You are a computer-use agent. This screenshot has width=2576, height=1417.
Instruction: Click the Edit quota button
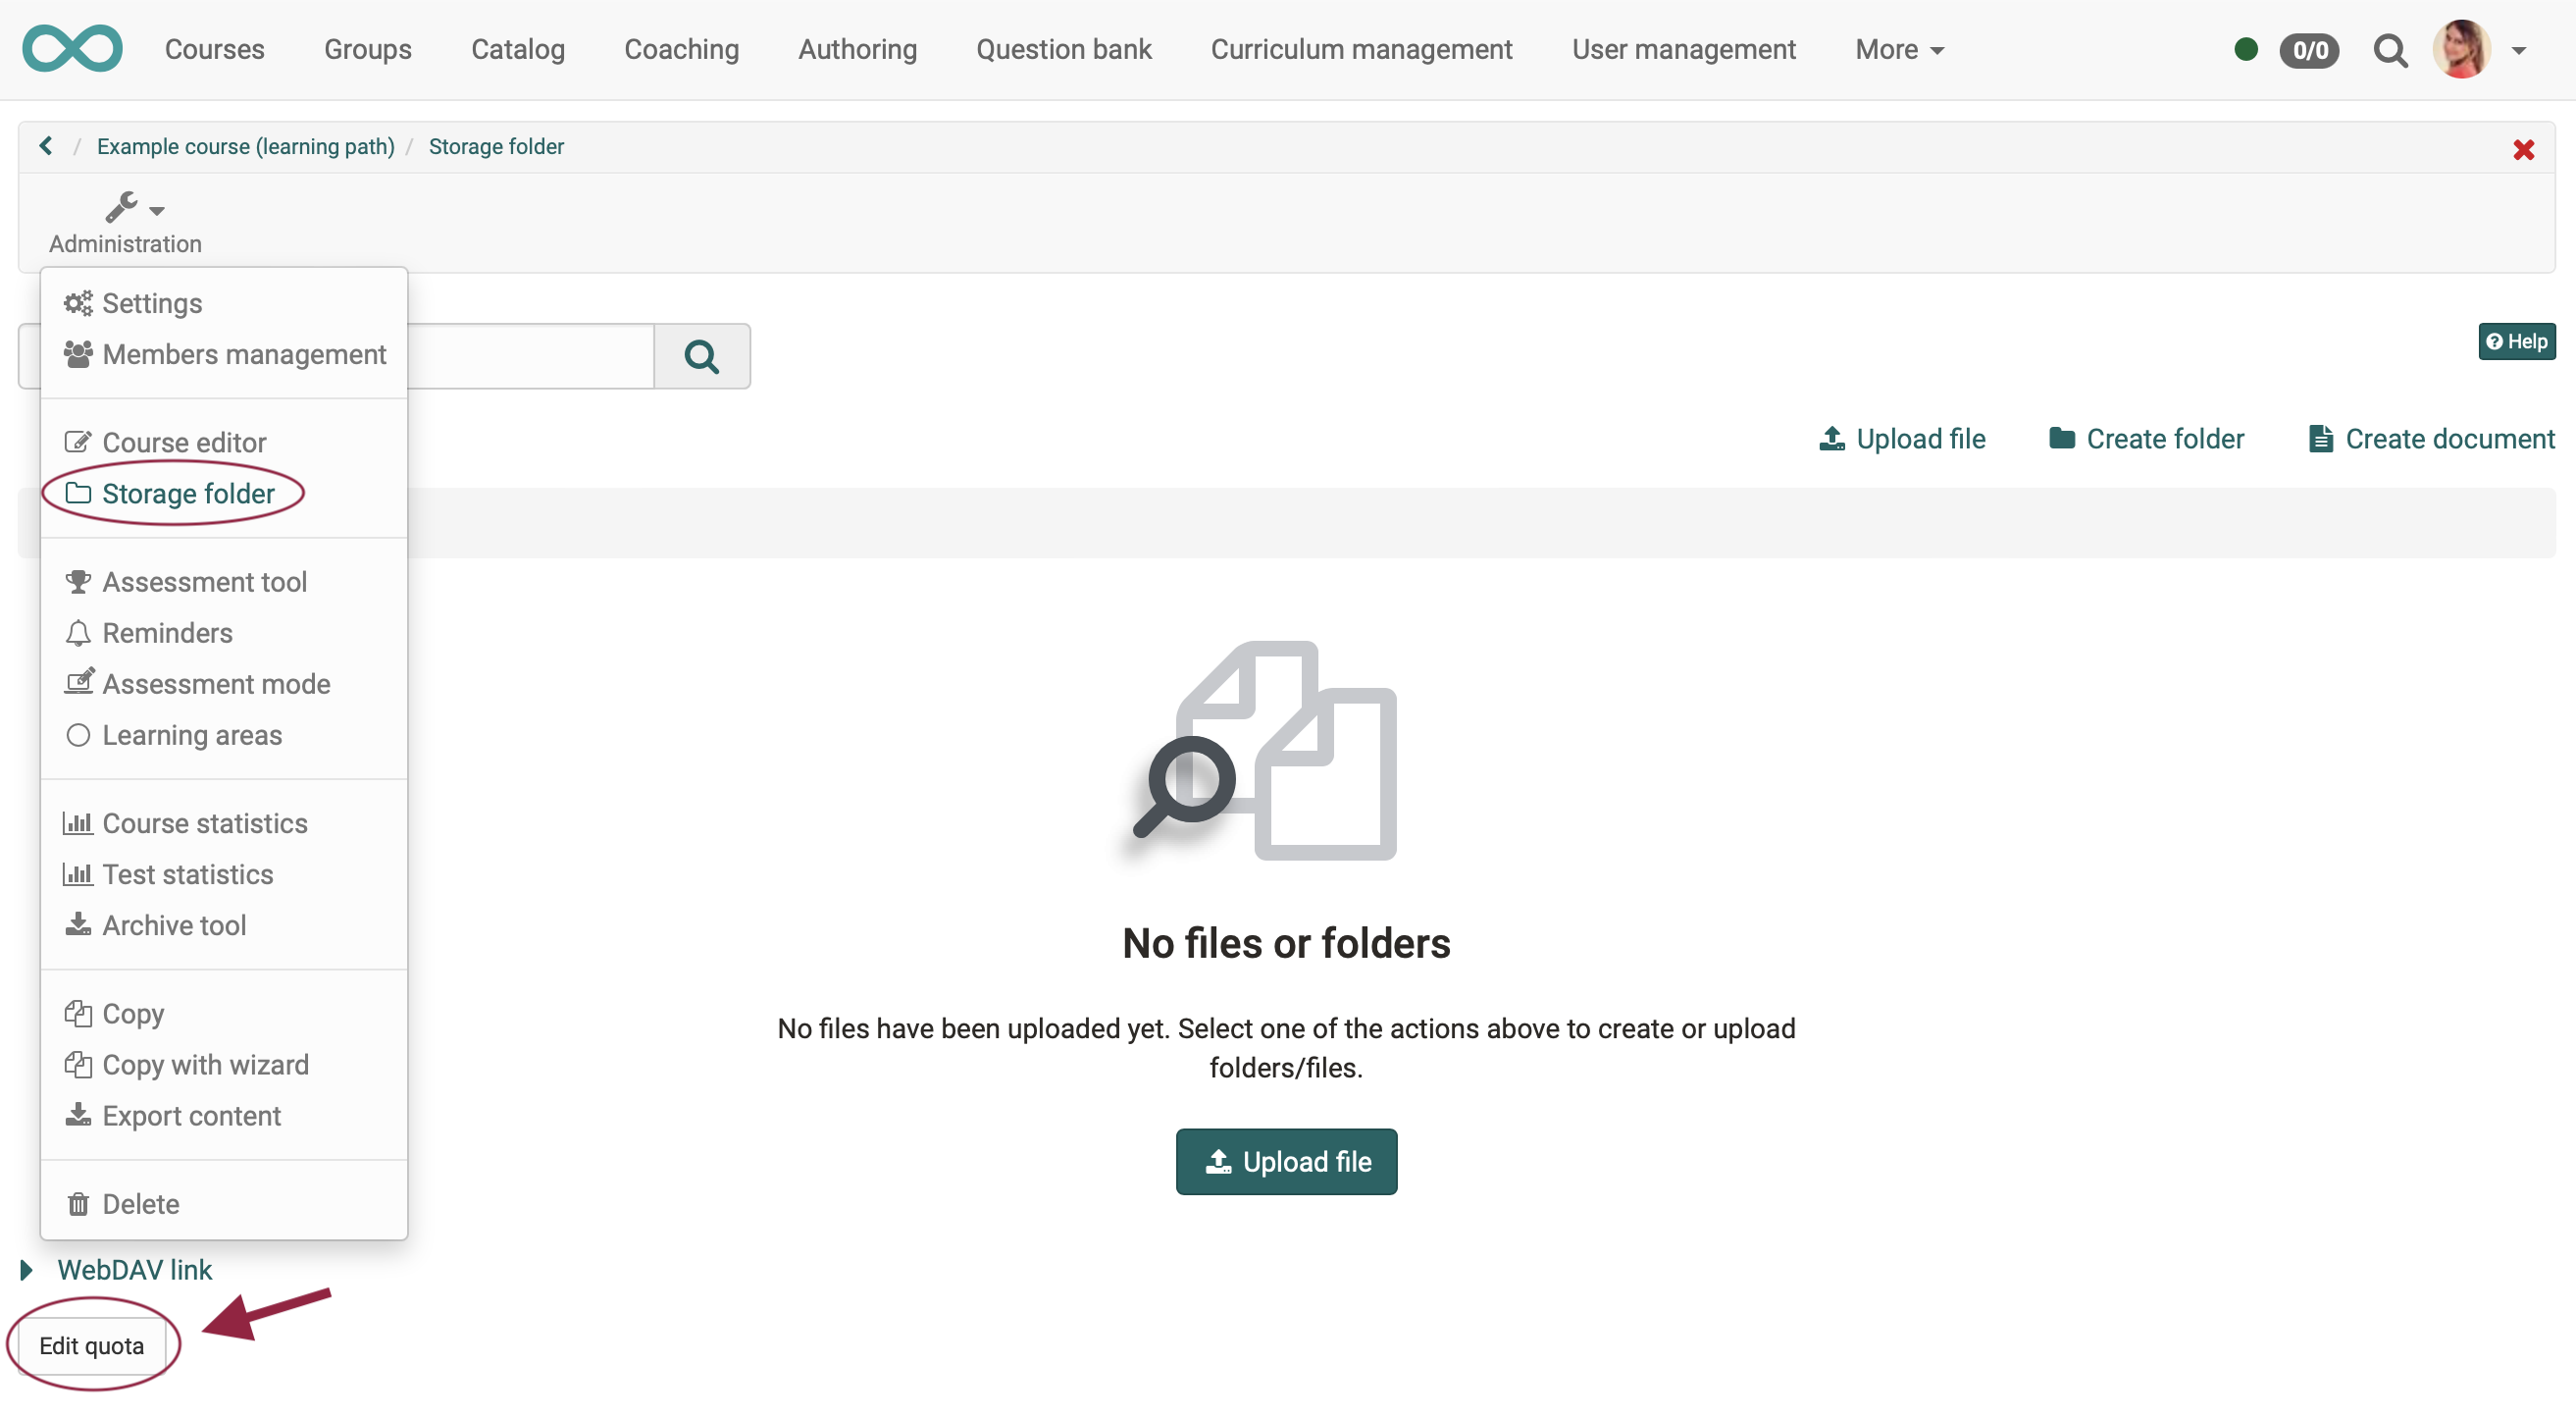pos(91,1345)
